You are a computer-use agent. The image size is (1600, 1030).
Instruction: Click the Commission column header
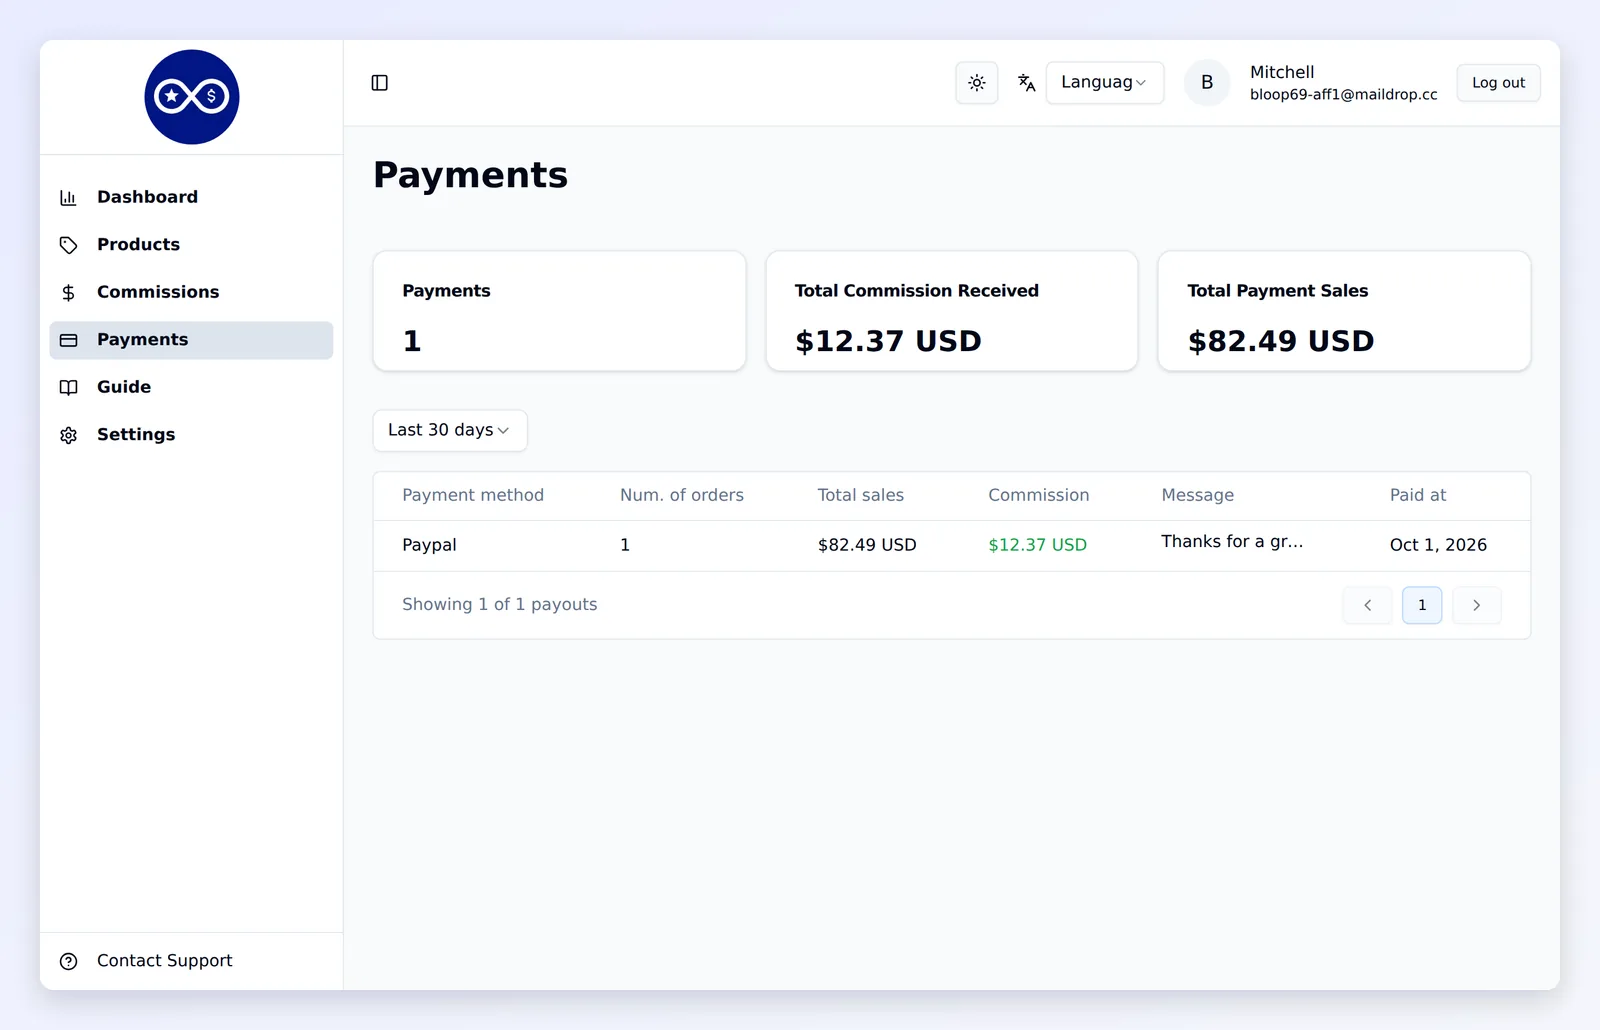1039,495
